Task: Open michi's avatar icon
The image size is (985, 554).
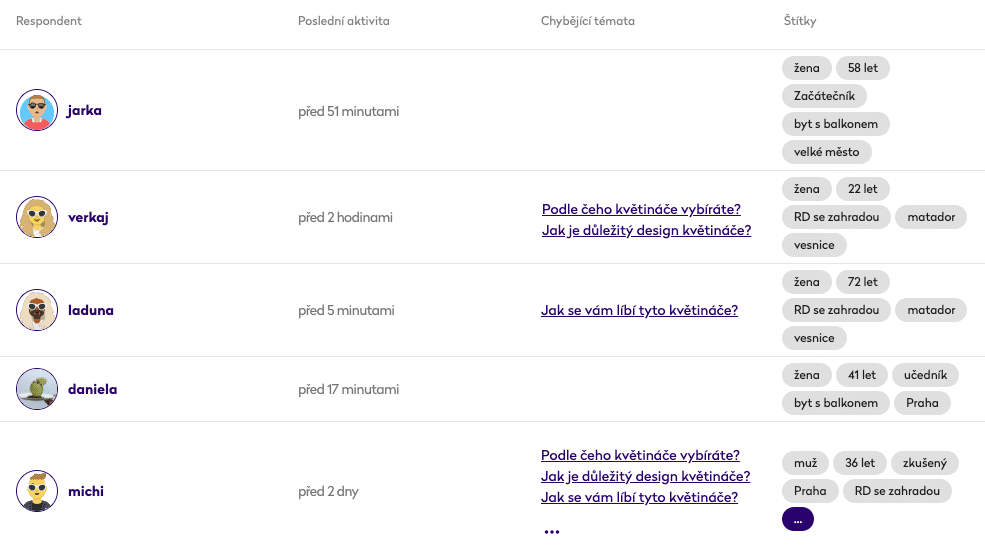Action: click(x=37, y=491)
